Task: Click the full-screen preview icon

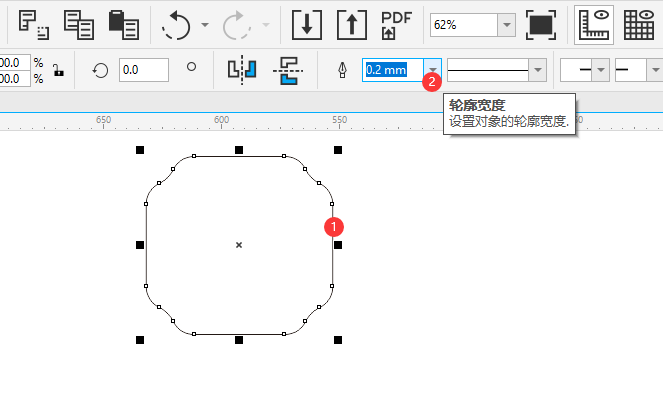Action: [x=541, y=25]
